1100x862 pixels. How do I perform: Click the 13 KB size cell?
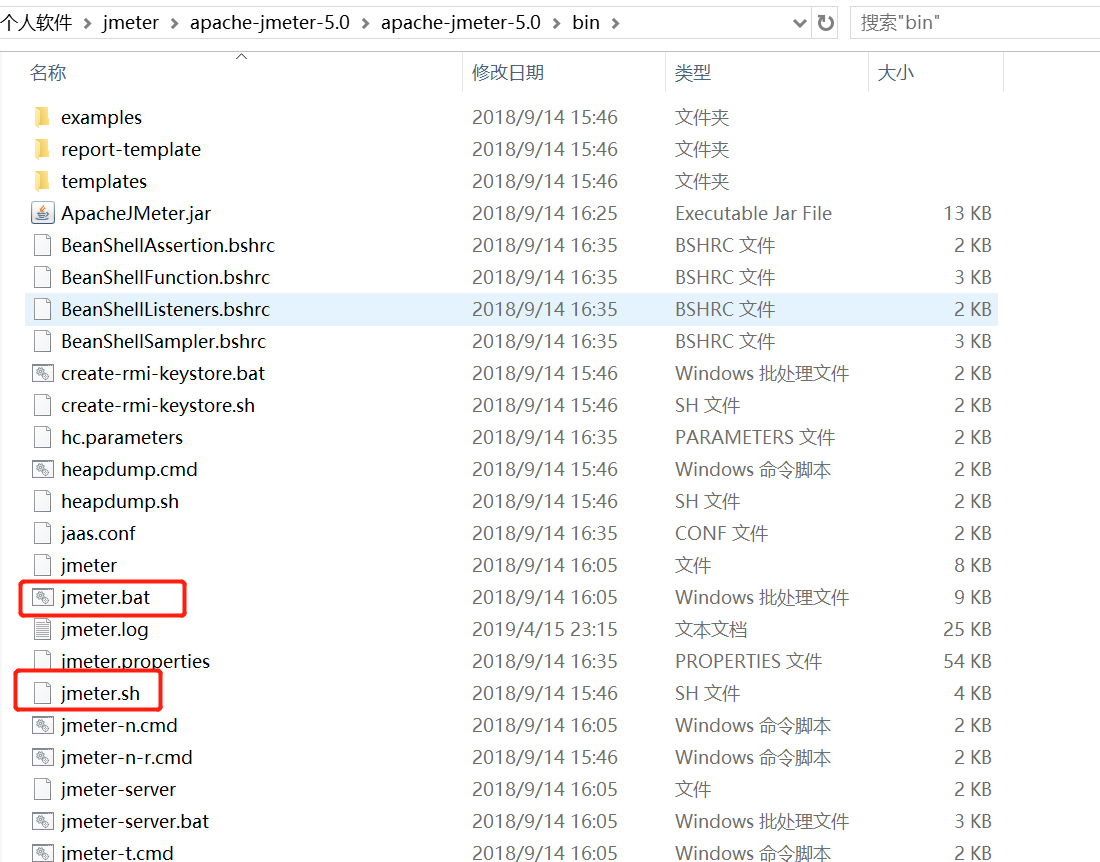pos(967,213)
